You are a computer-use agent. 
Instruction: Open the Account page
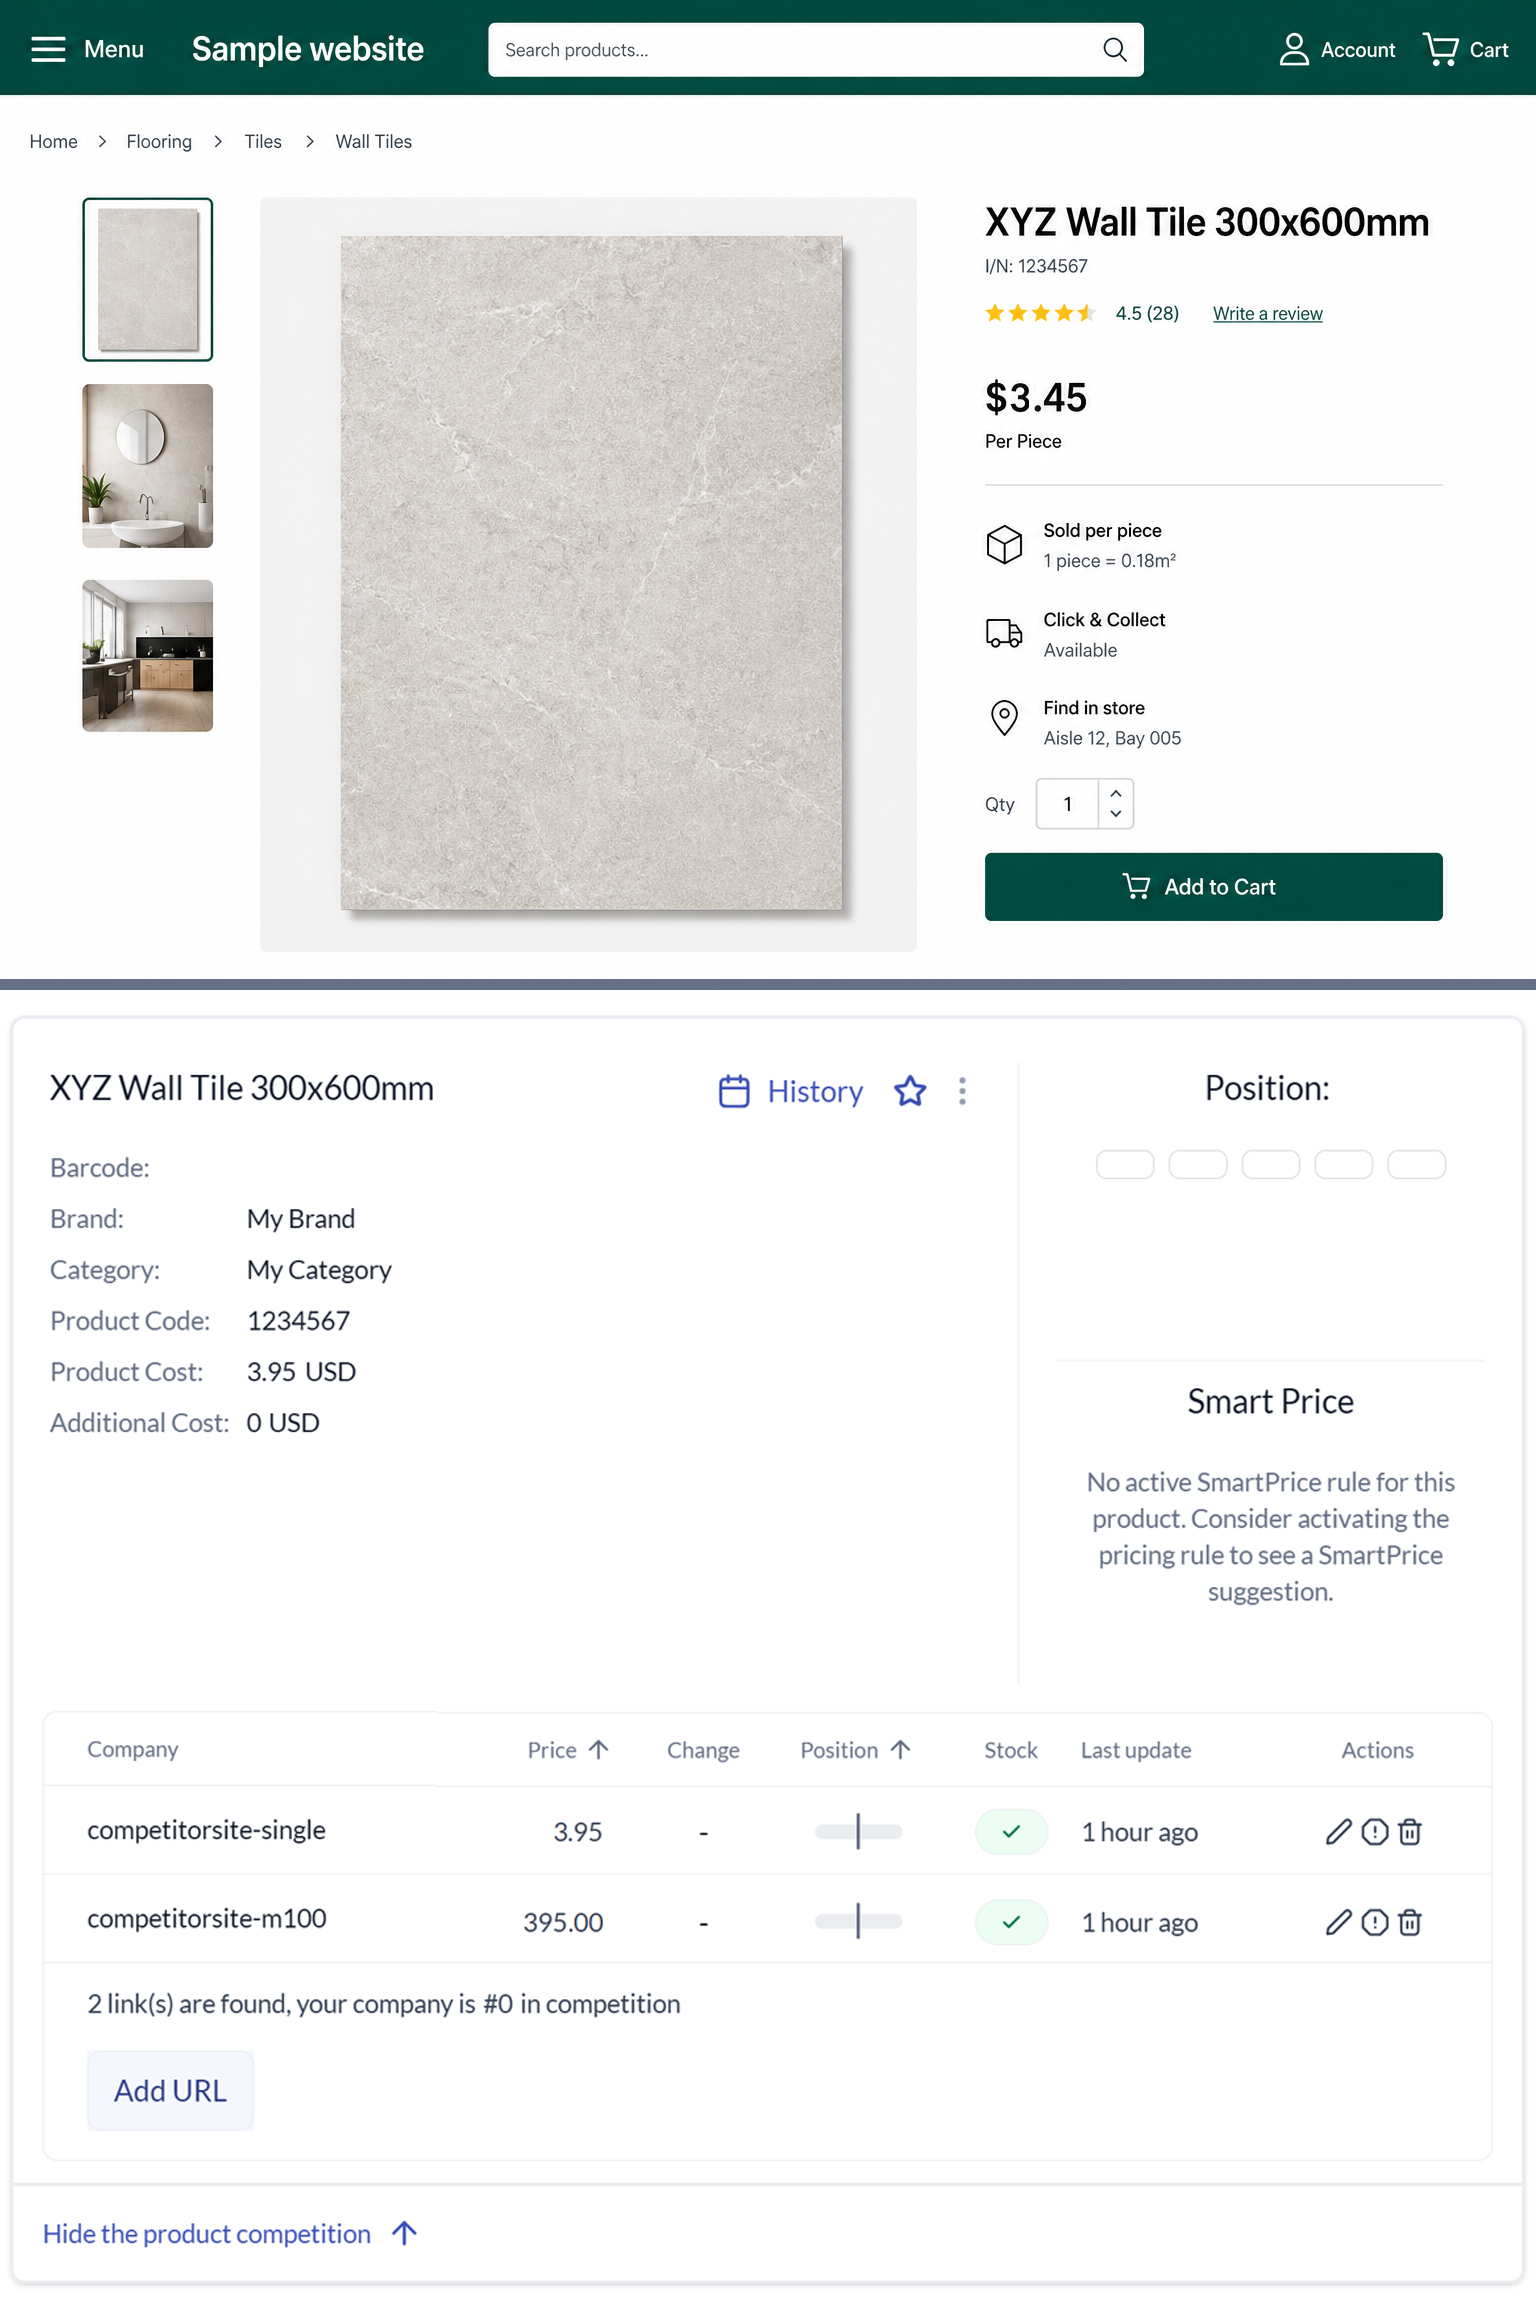(x=1337, y=50)
